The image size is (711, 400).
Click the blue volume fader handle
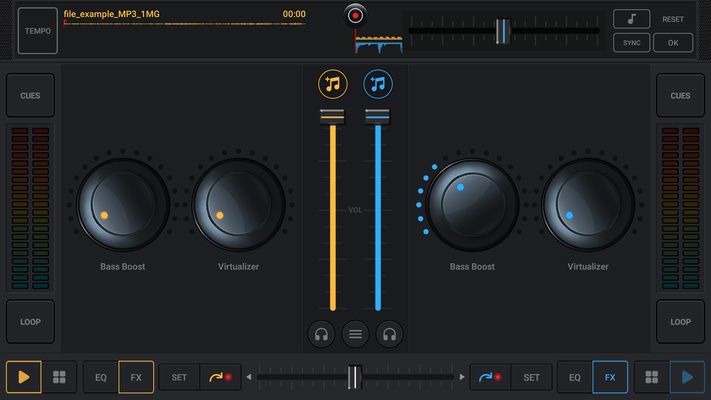[x=378, y=116]
